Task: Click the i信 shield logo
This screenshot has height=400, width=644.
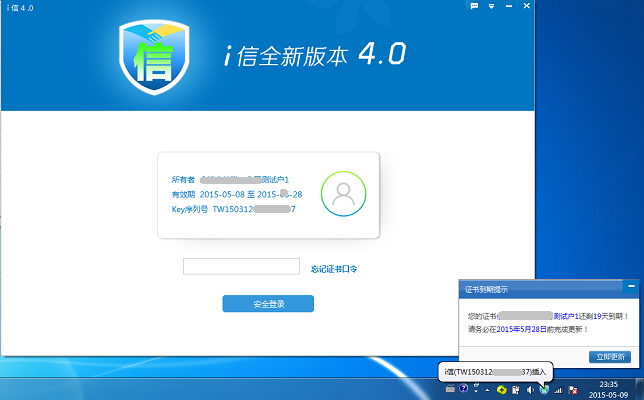Action: click(154, 57)
